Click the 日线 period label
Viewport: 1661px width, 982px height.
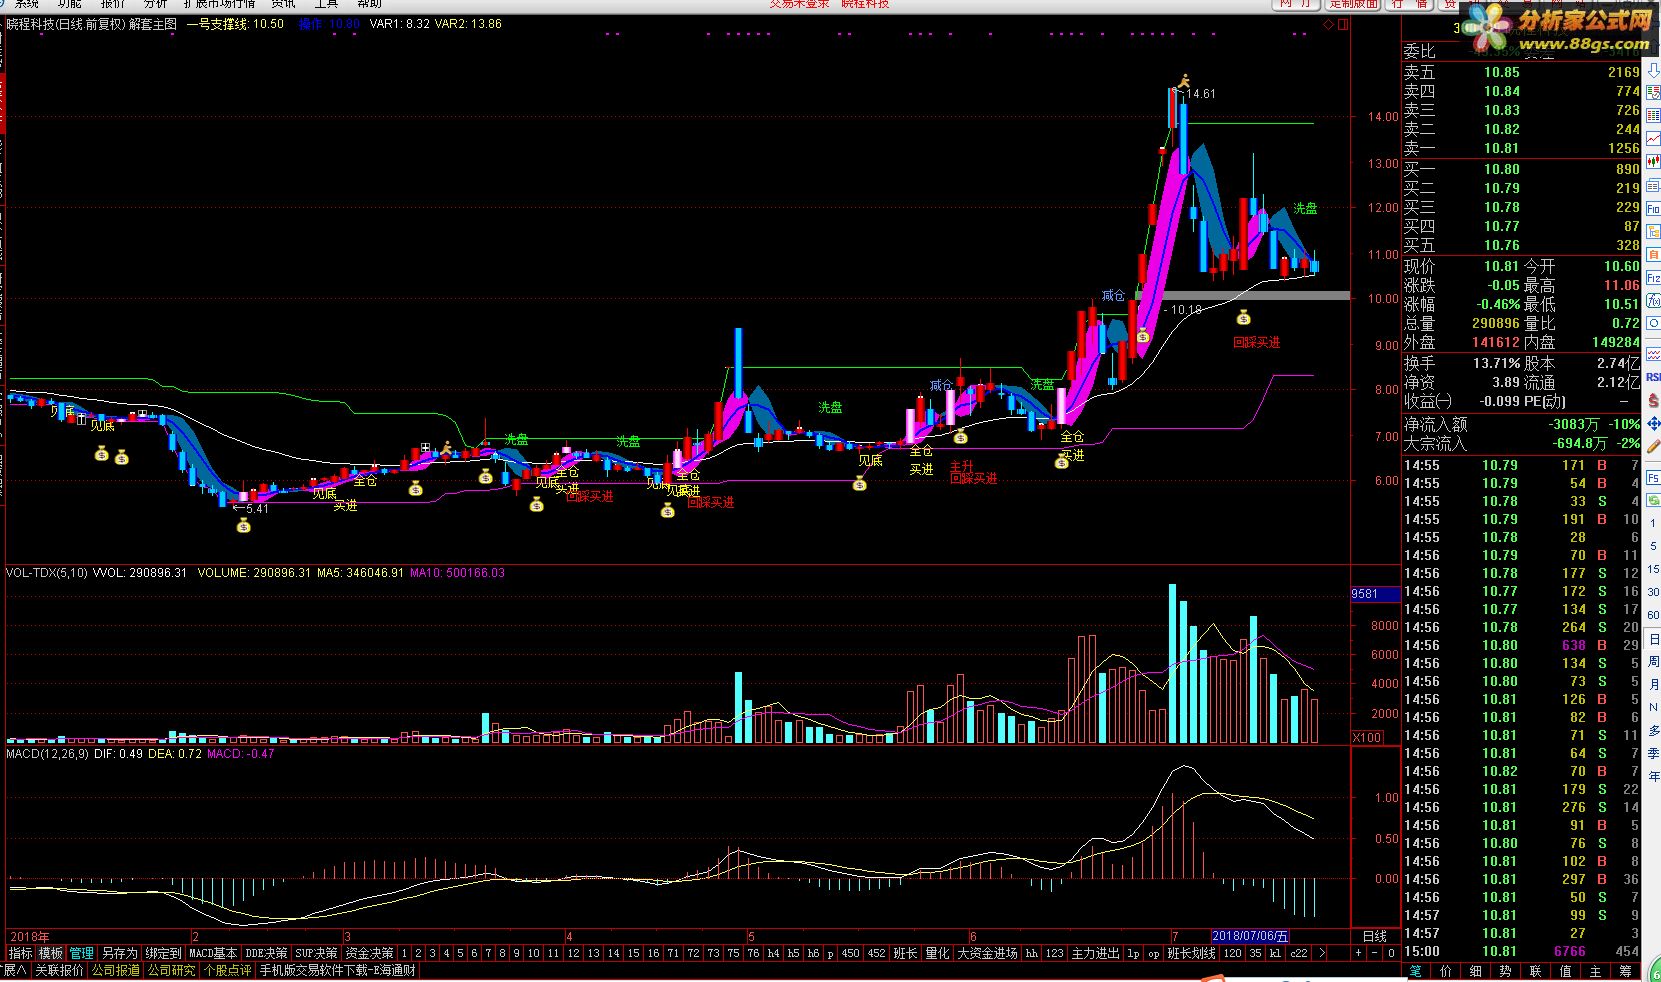pos(1374,937)
